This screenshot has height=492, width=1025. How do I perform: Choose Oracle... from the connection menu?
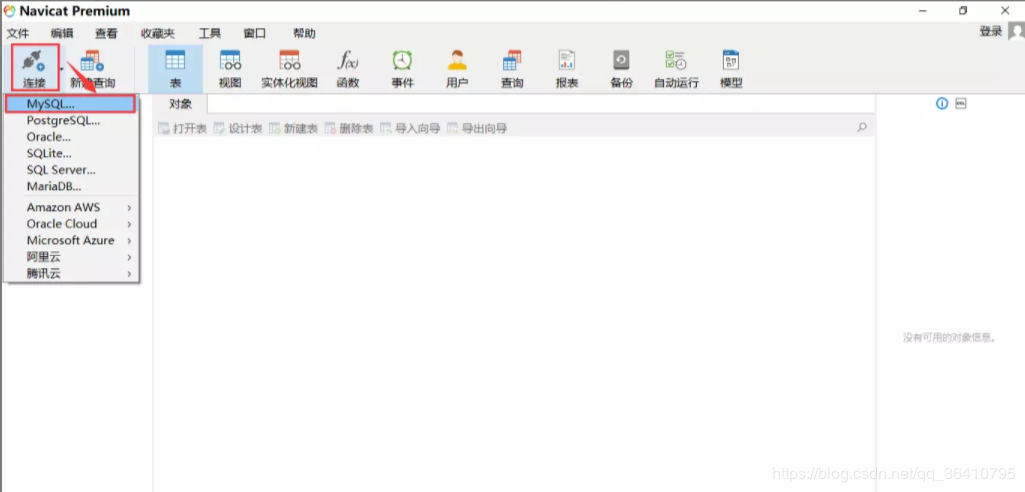(x=71, y=137)
